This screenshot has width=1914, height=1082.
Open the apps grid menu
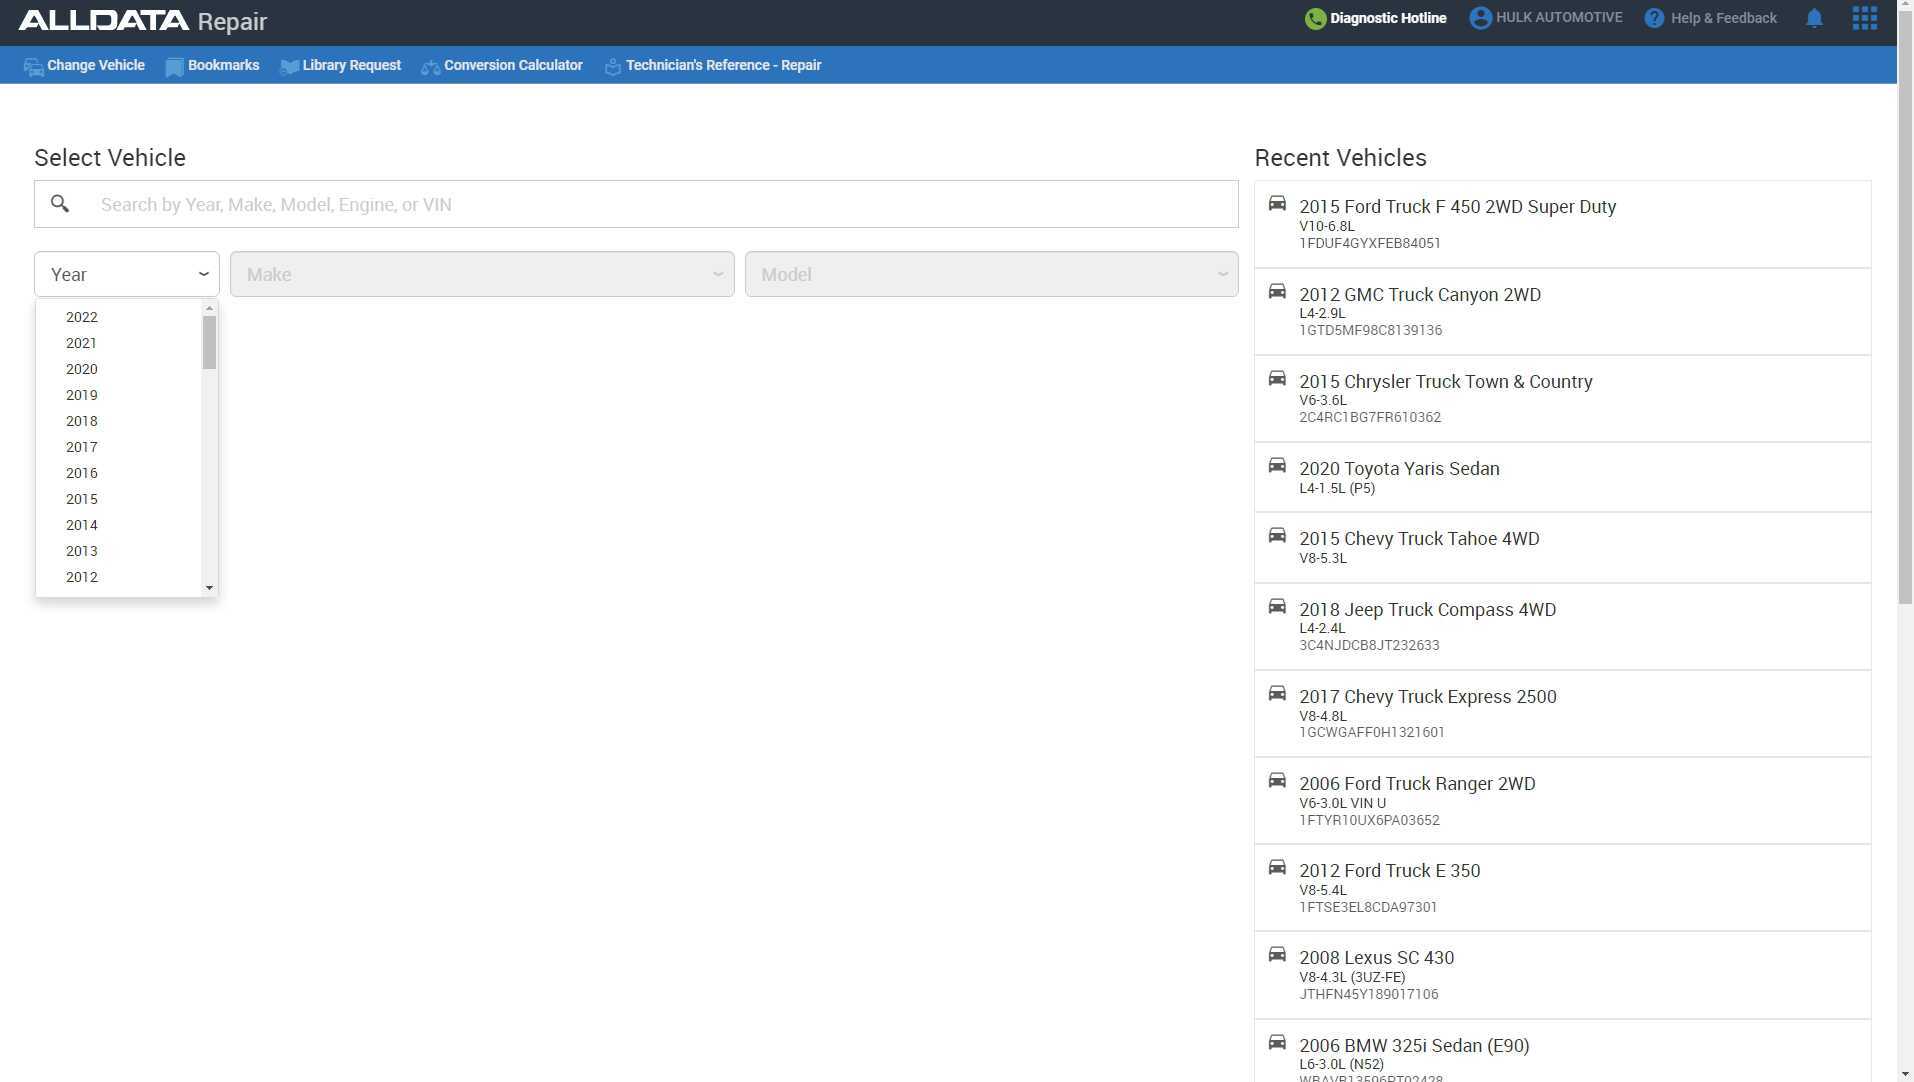point(1864,19)
